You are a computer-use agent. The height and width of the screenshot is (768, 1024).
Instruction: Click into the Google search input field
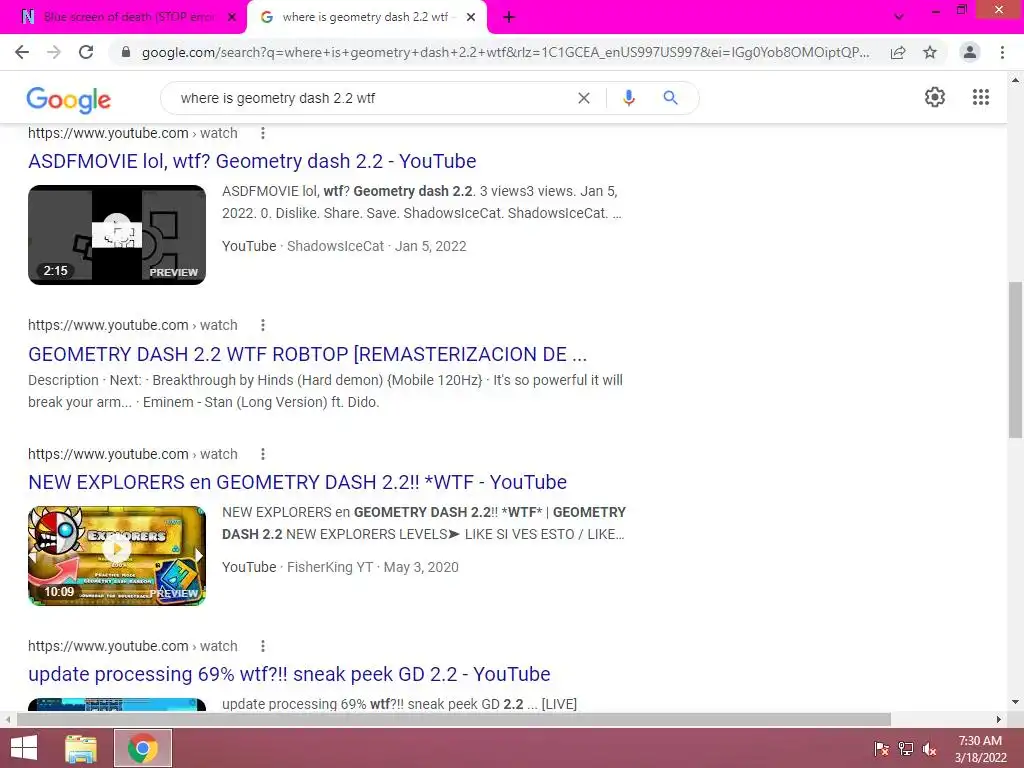pyautogui.click(x=372, y=98)
